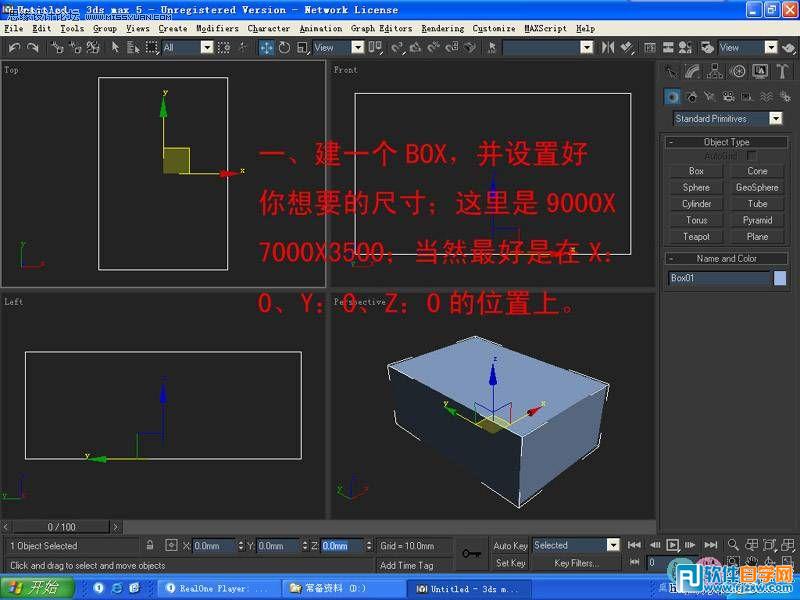Toggle Set Key mode
Screen dimensions: 800x600
[512, 562]
